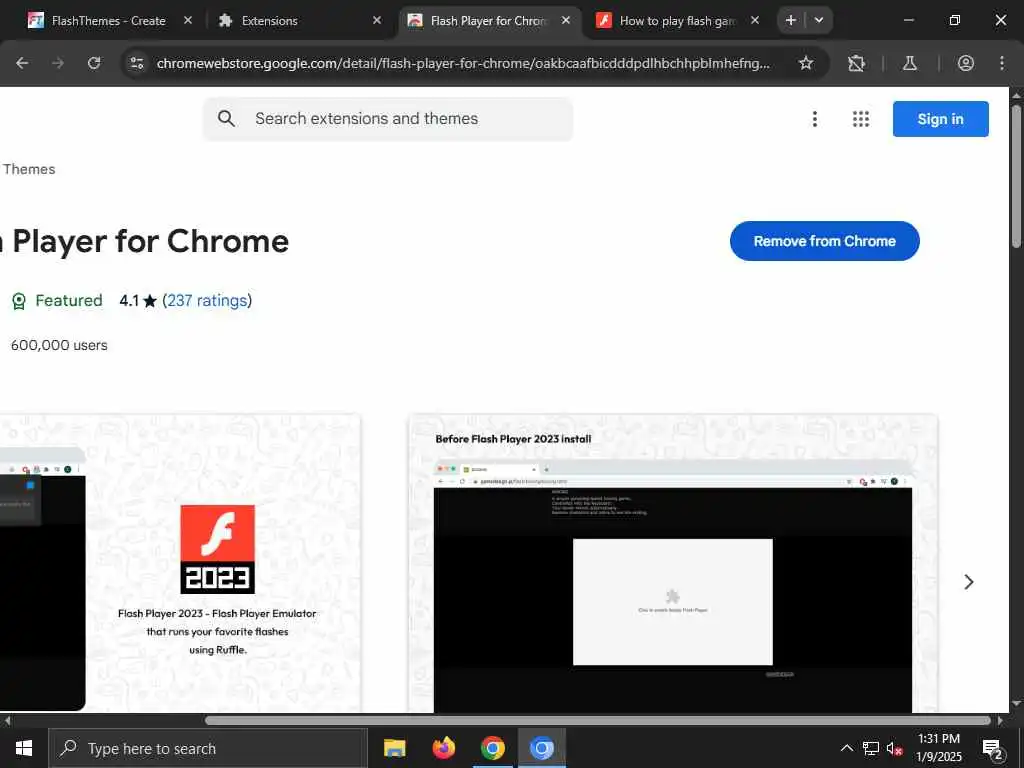Image resolution: width=1024 pixels, height=768 pixels.
Task: Open the Google apps grid
Action: [x=861, y=119]
